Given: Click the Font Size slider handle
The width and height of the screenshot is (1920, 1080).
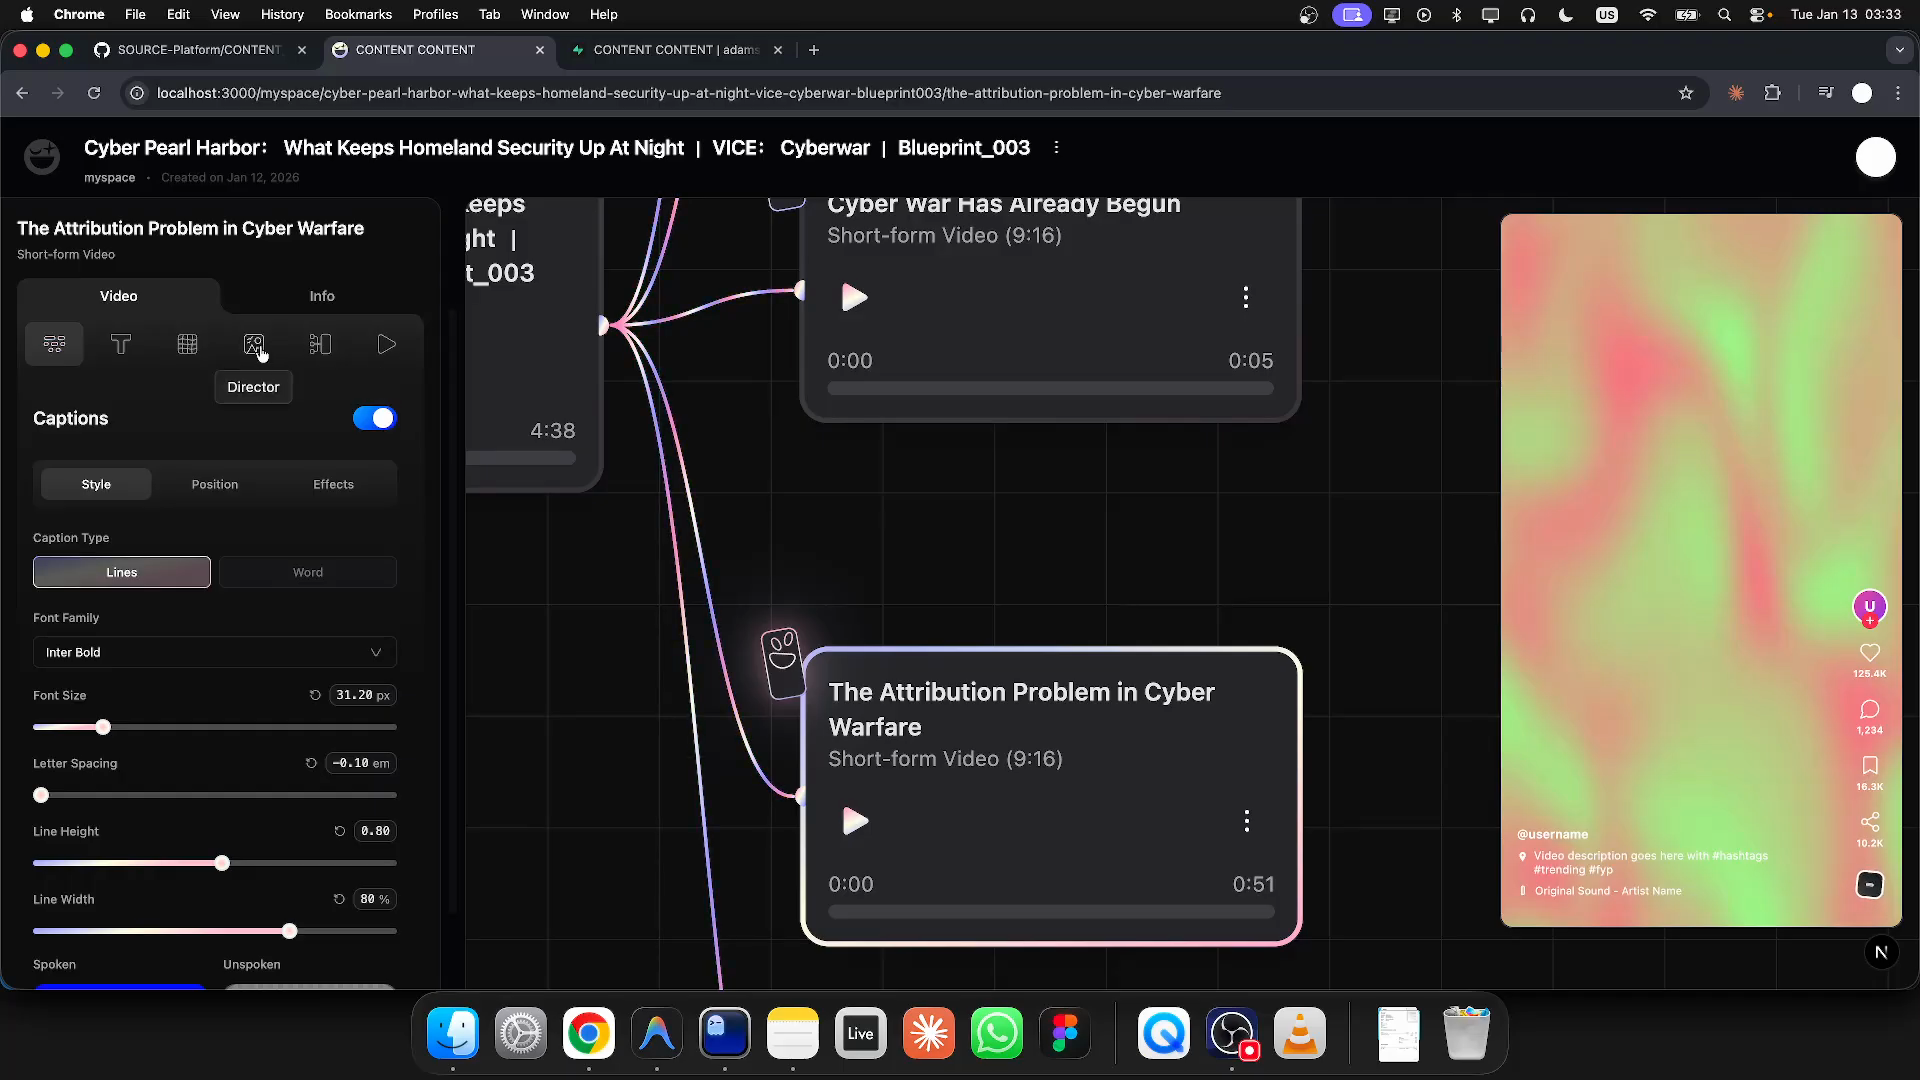Looking at the screenshot, I should (103, 727).
